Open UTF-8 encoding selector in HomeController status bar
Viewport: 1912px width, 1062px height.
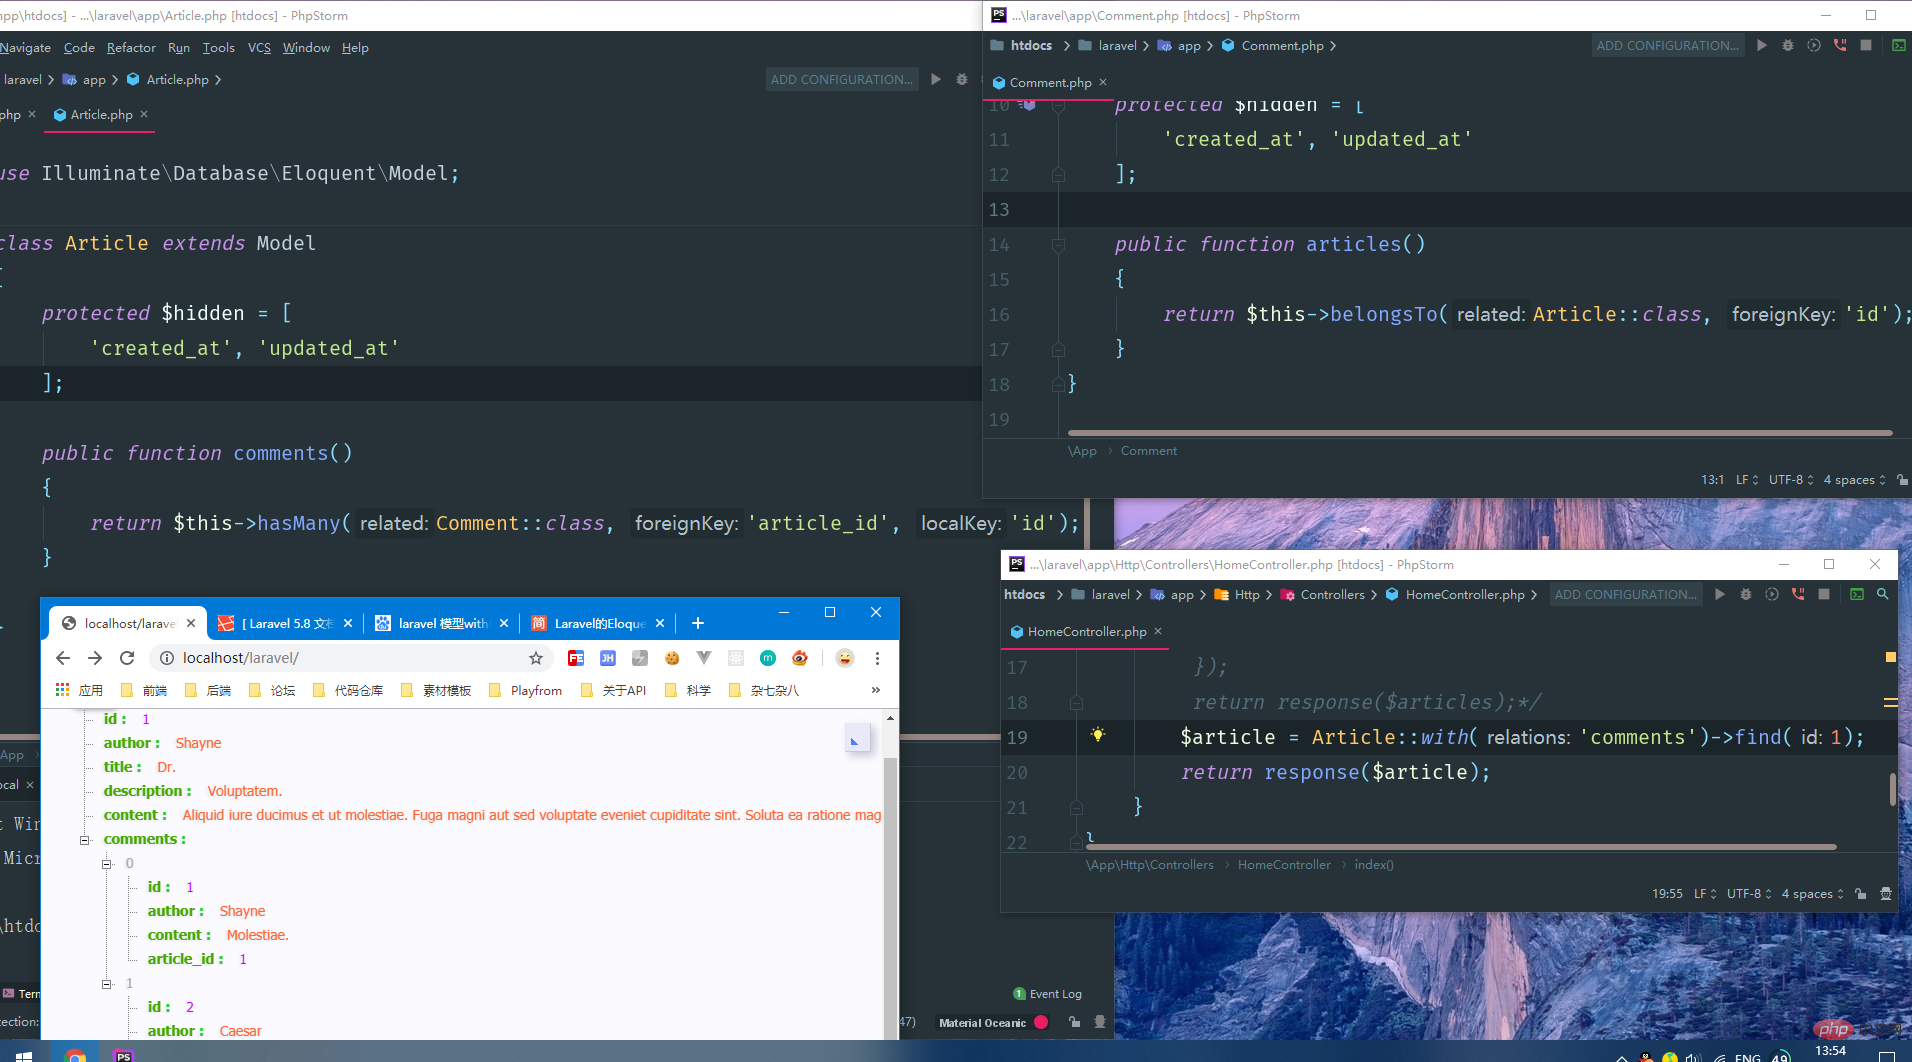(x=1749, y=894)
